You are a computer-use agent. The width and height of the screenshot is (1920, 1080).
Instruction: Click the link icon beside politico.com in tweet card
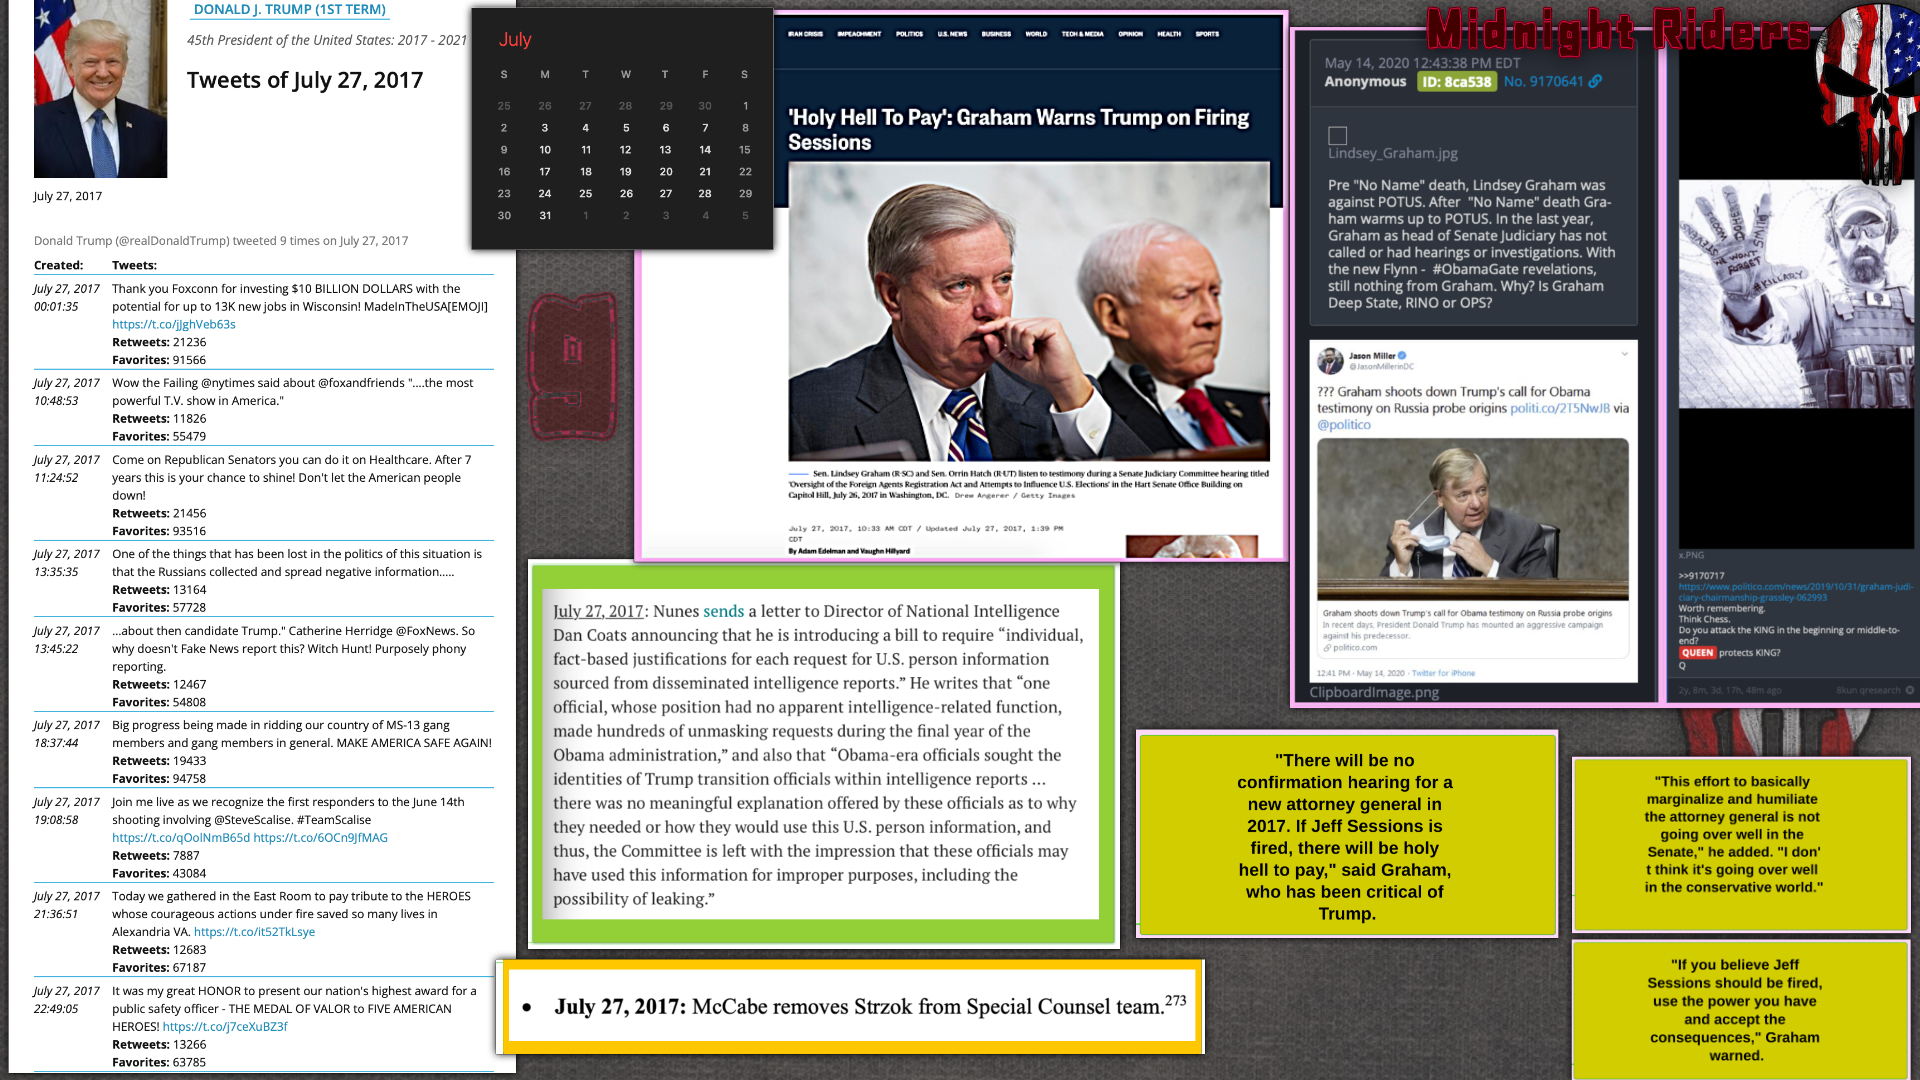[x=1327, y=647]
